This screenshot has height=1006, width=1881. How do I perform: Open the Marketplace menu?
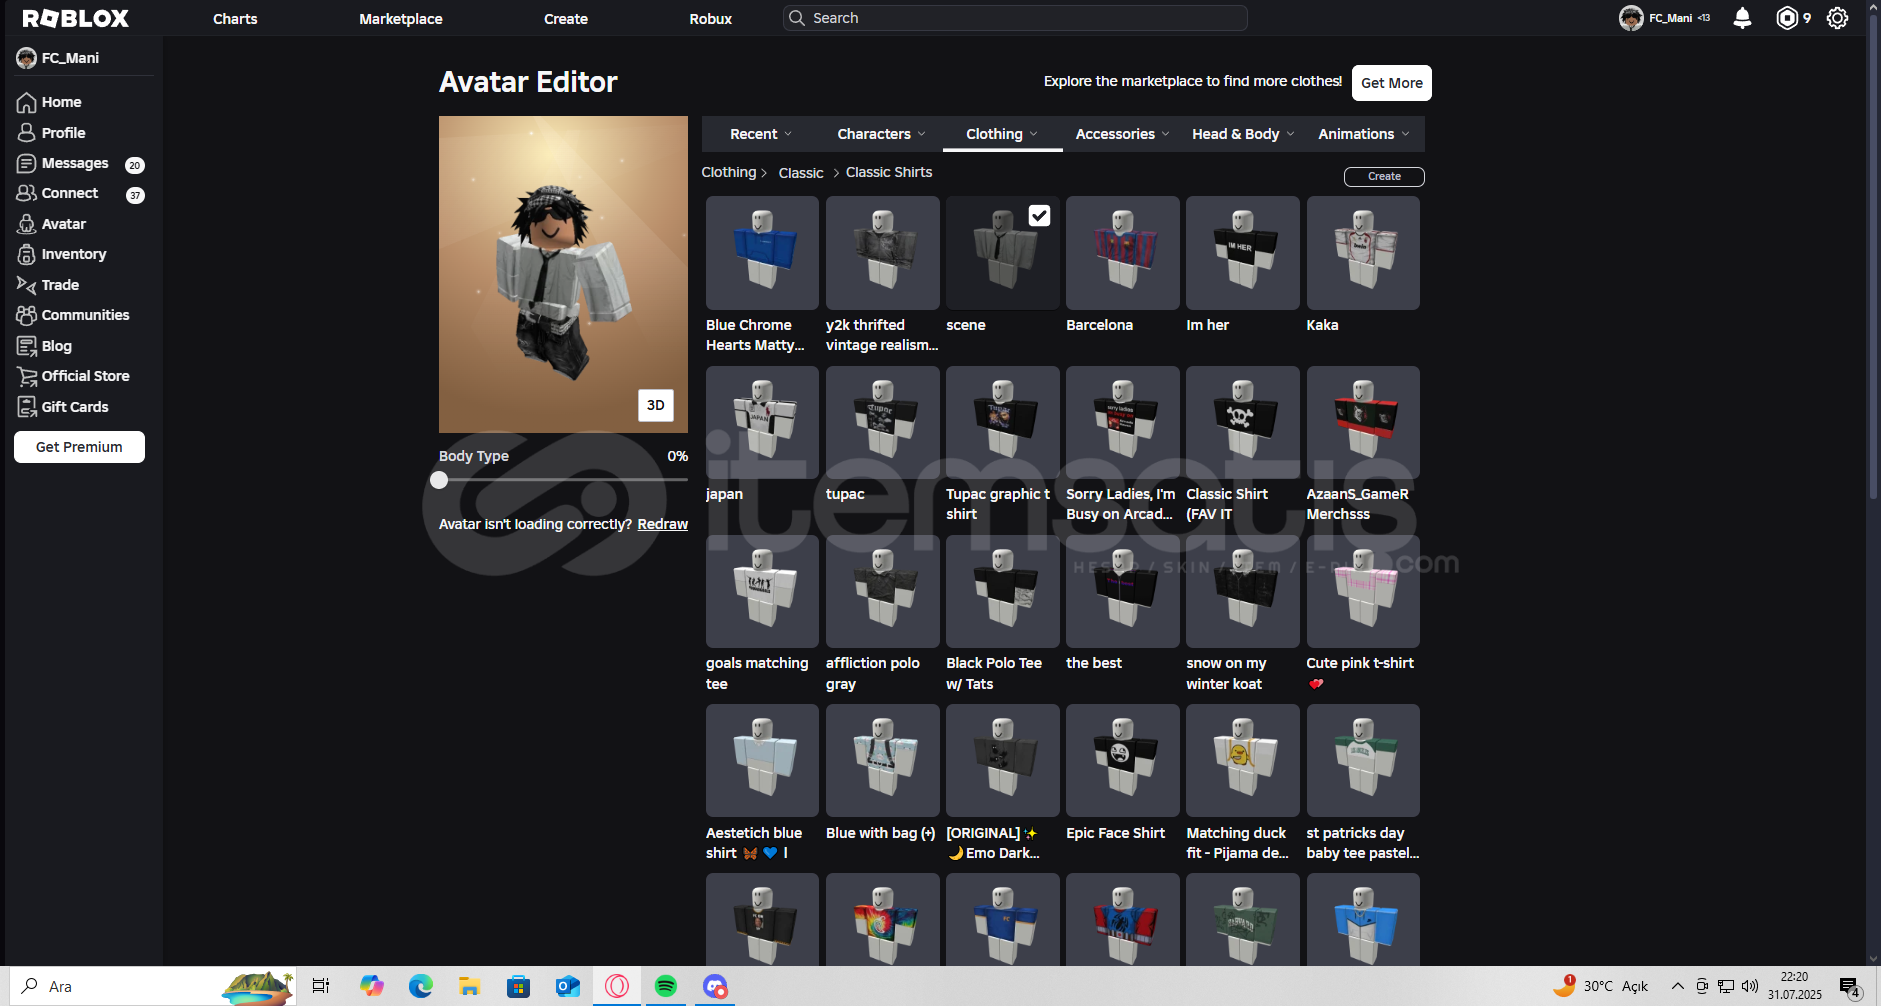(401, 19)
